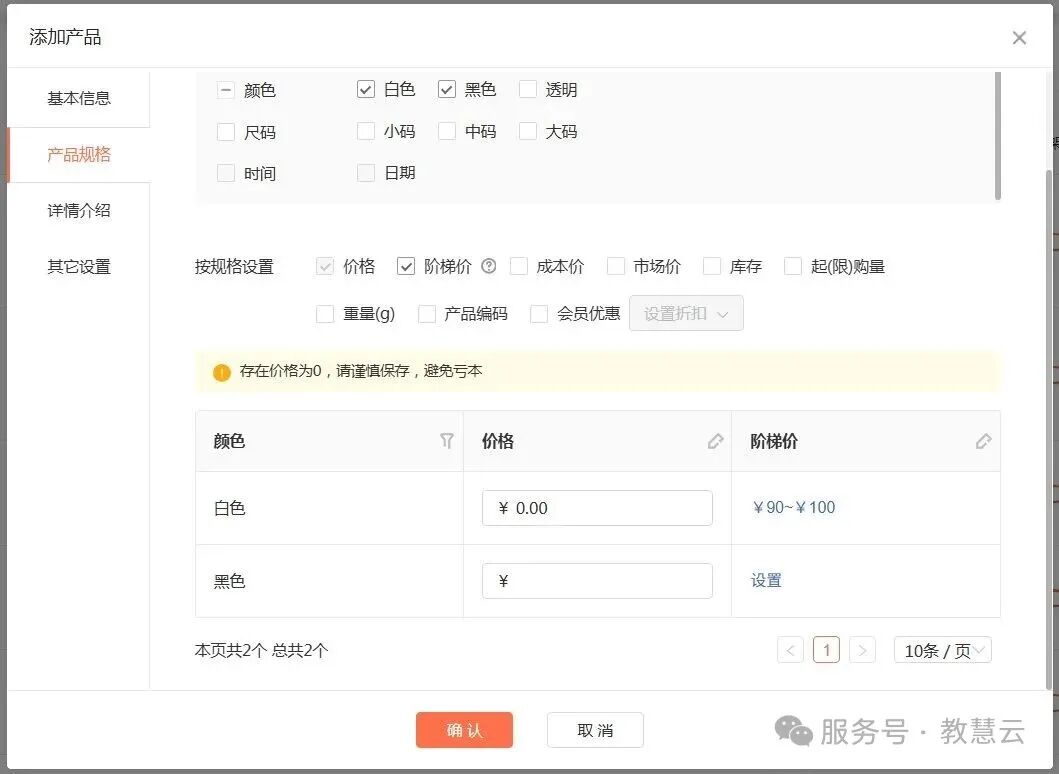Screen dimensions: 1059x774
Task: Check the 透明 color option
Action: point(527,89)
